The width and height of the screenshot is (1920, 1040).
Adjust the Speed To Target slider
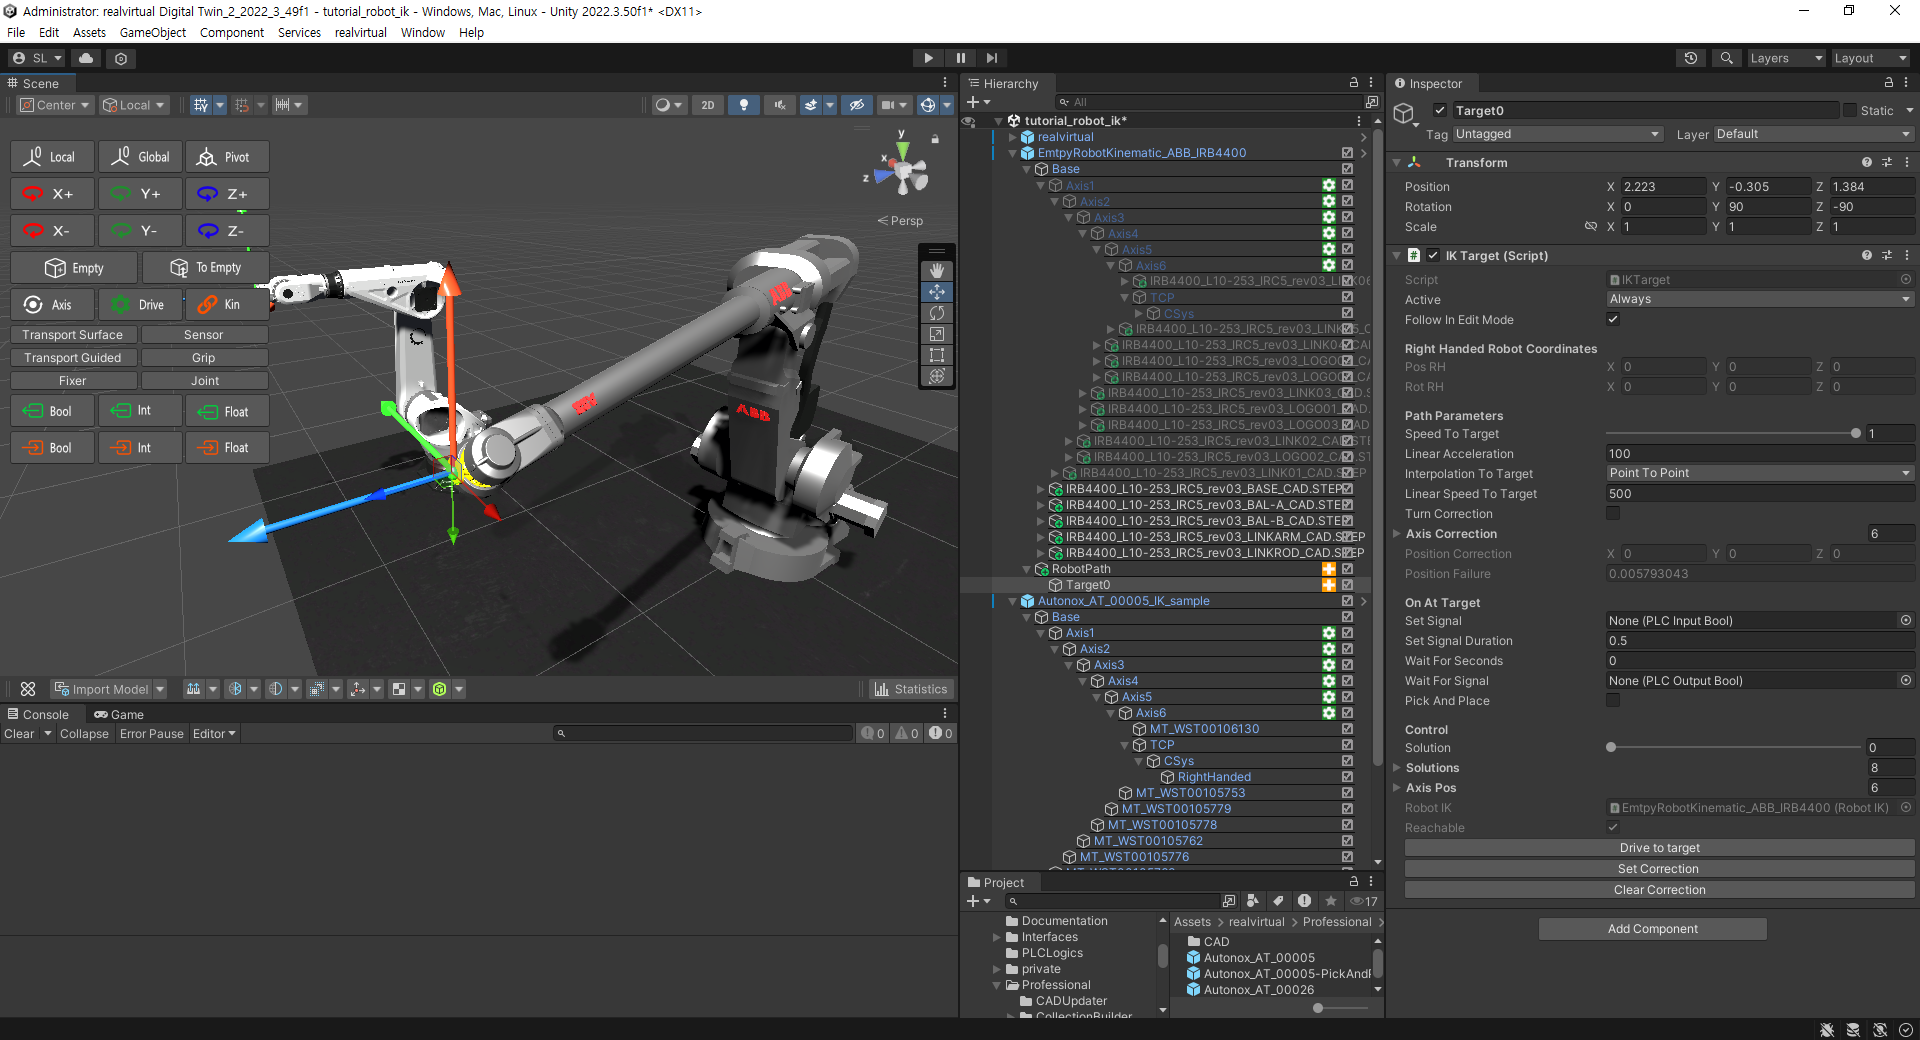(1733, 433)
